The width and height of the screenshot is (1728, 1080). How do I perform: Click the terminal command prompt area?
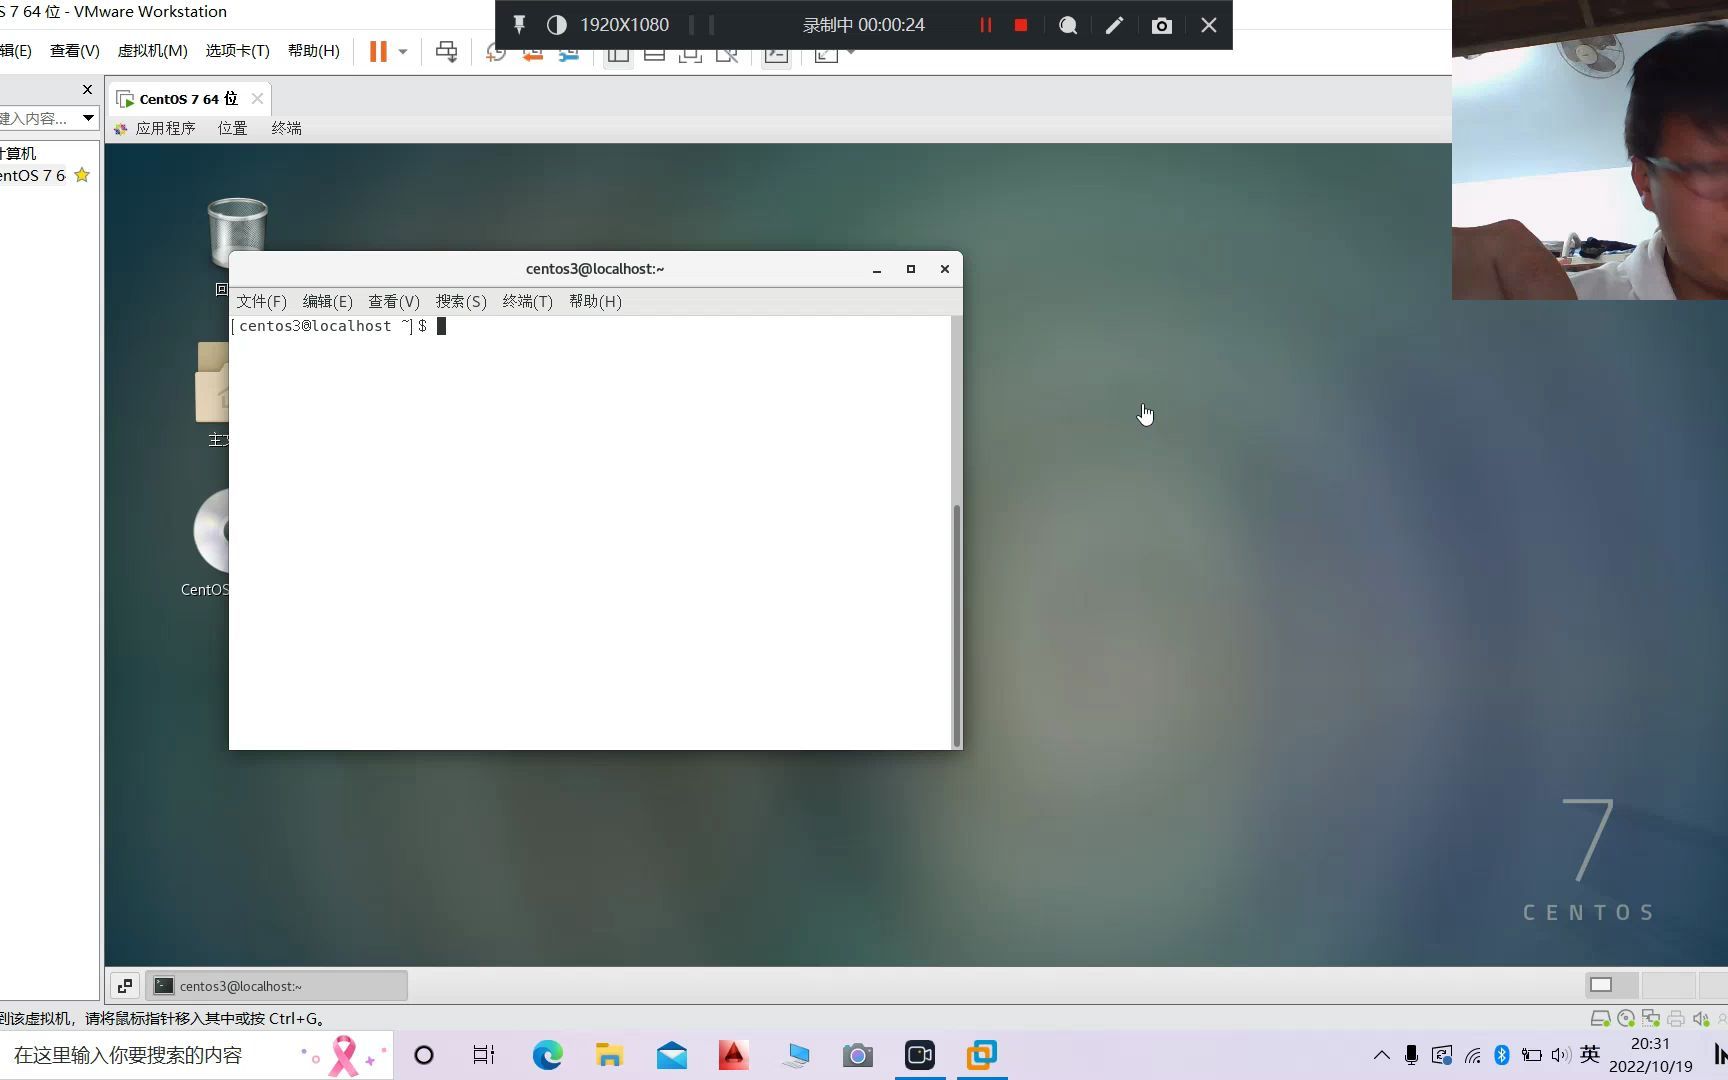(x=590, y=532)
